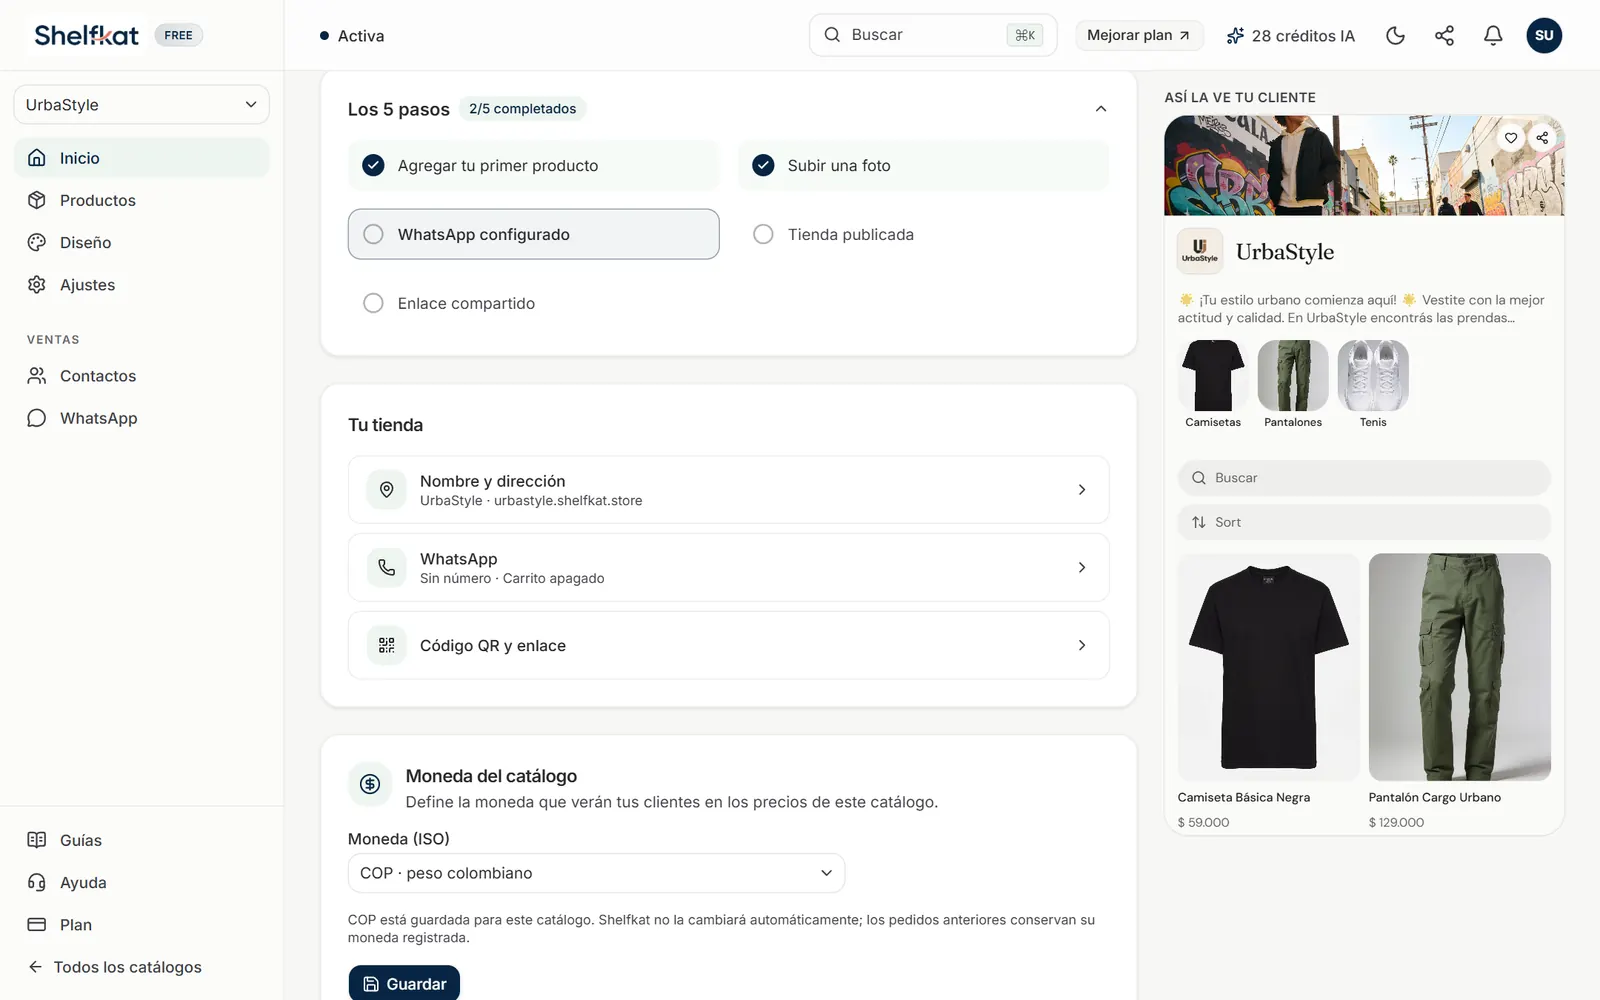The height and width of the screenshot is (1000, 1600).
Task: Select the Pantalones category thumbnail
Action: (x=1293, y=375)
